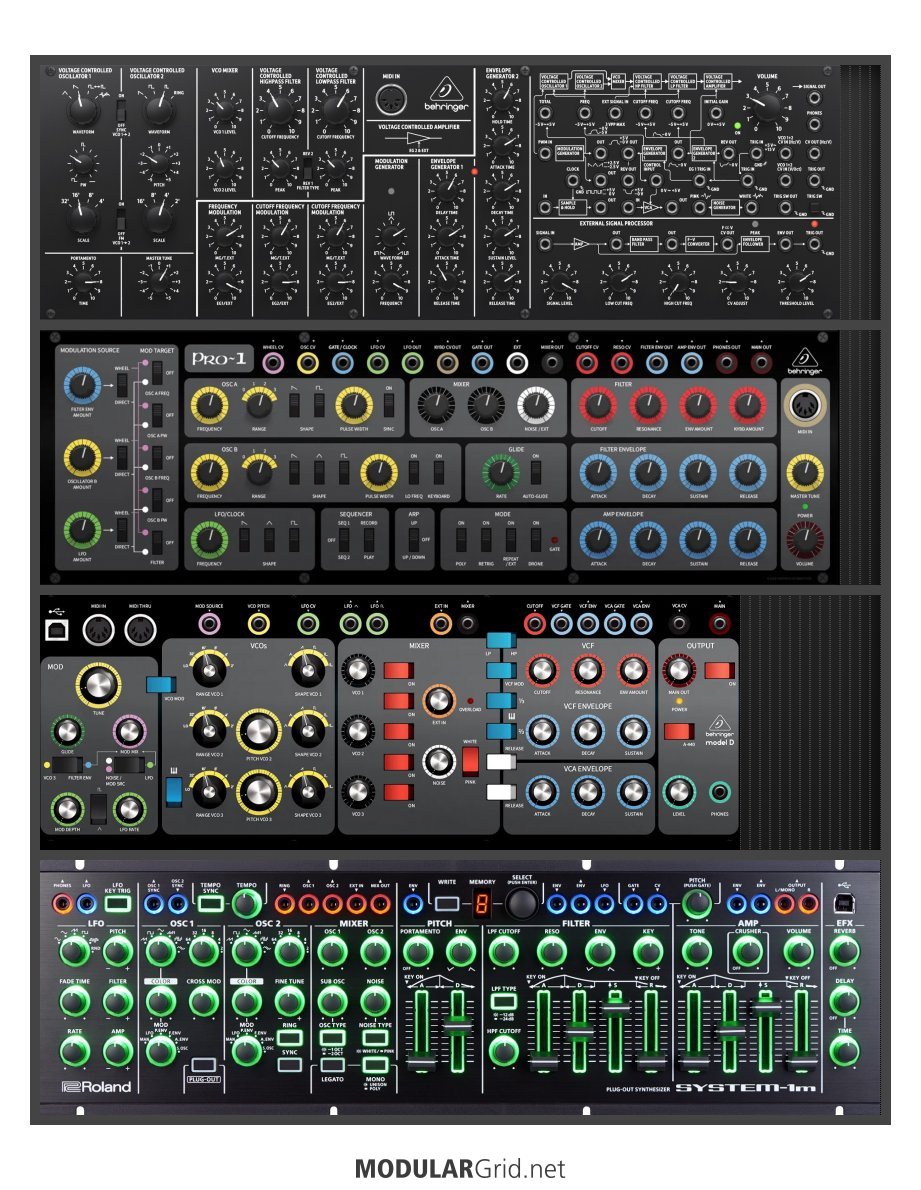This screenshot has width=921, height=1190.
Task: Select the Model D Mod Source jack
Action: pos(209,624)
